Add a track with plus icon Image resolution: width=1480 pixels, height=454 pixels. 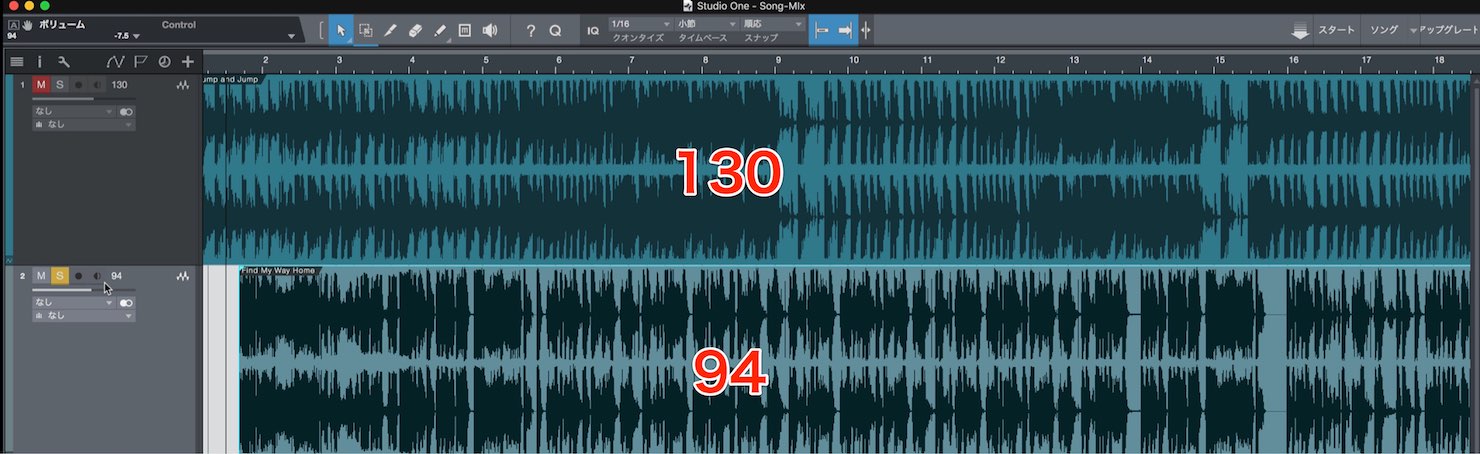pyautogui.click(x=187, y=61)
